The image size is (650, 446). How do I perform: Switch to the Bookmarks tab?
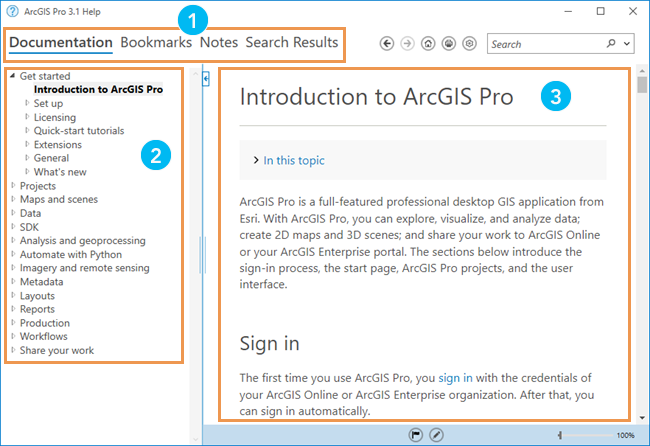156,43
